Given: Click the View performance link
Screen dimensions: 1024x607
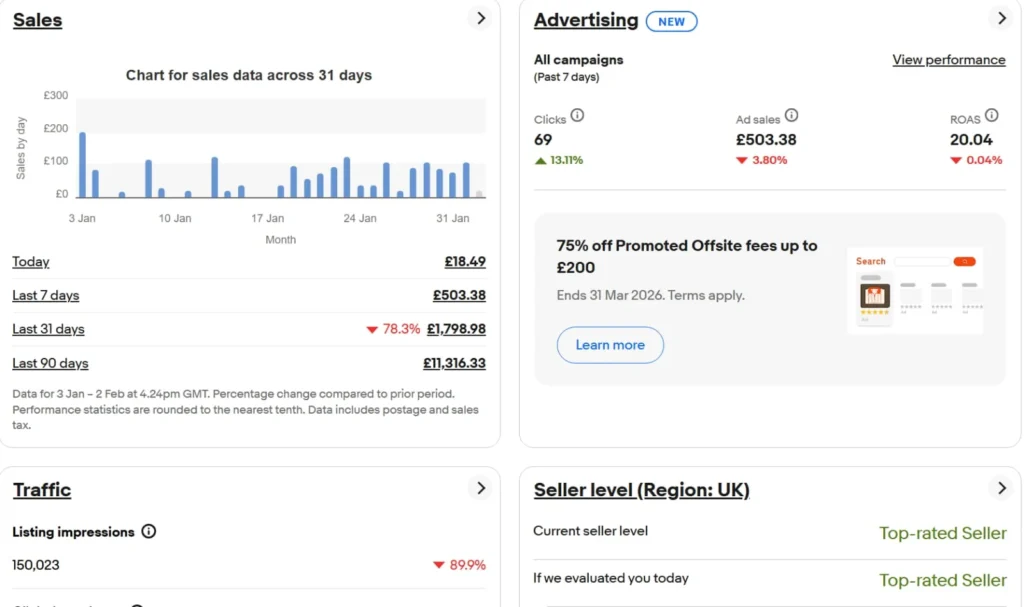Looking at the screenshot, I should (948, 60).
